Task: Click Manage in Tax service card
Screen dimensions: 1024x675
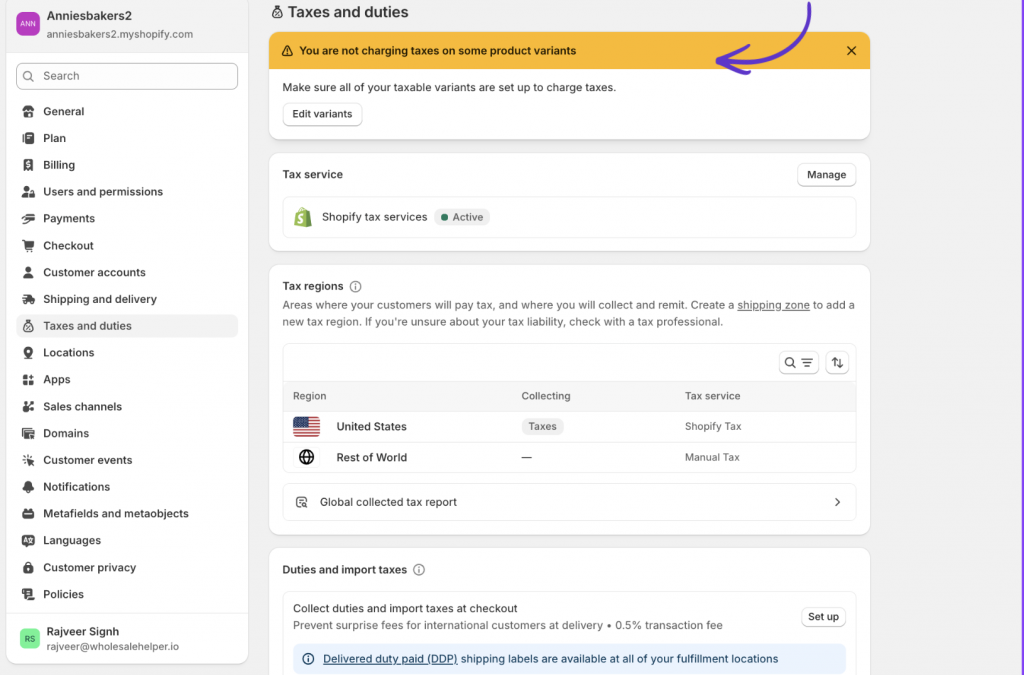Action: pyautogui.click(x=826, y=175)
